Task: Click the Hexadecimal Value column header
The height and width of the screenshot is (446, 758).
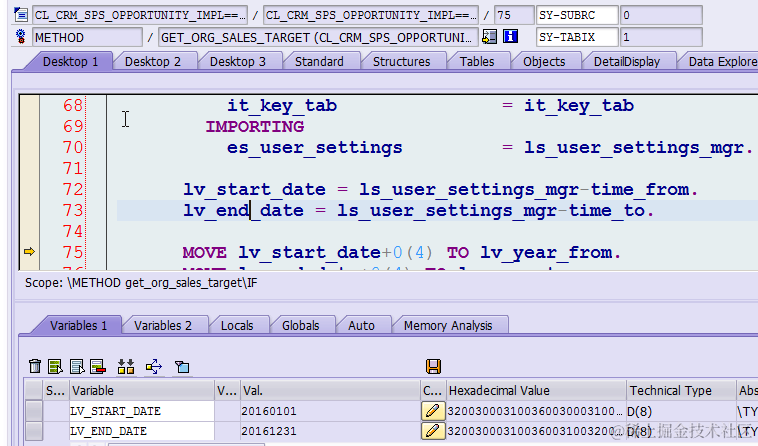Action: (536, 390)
